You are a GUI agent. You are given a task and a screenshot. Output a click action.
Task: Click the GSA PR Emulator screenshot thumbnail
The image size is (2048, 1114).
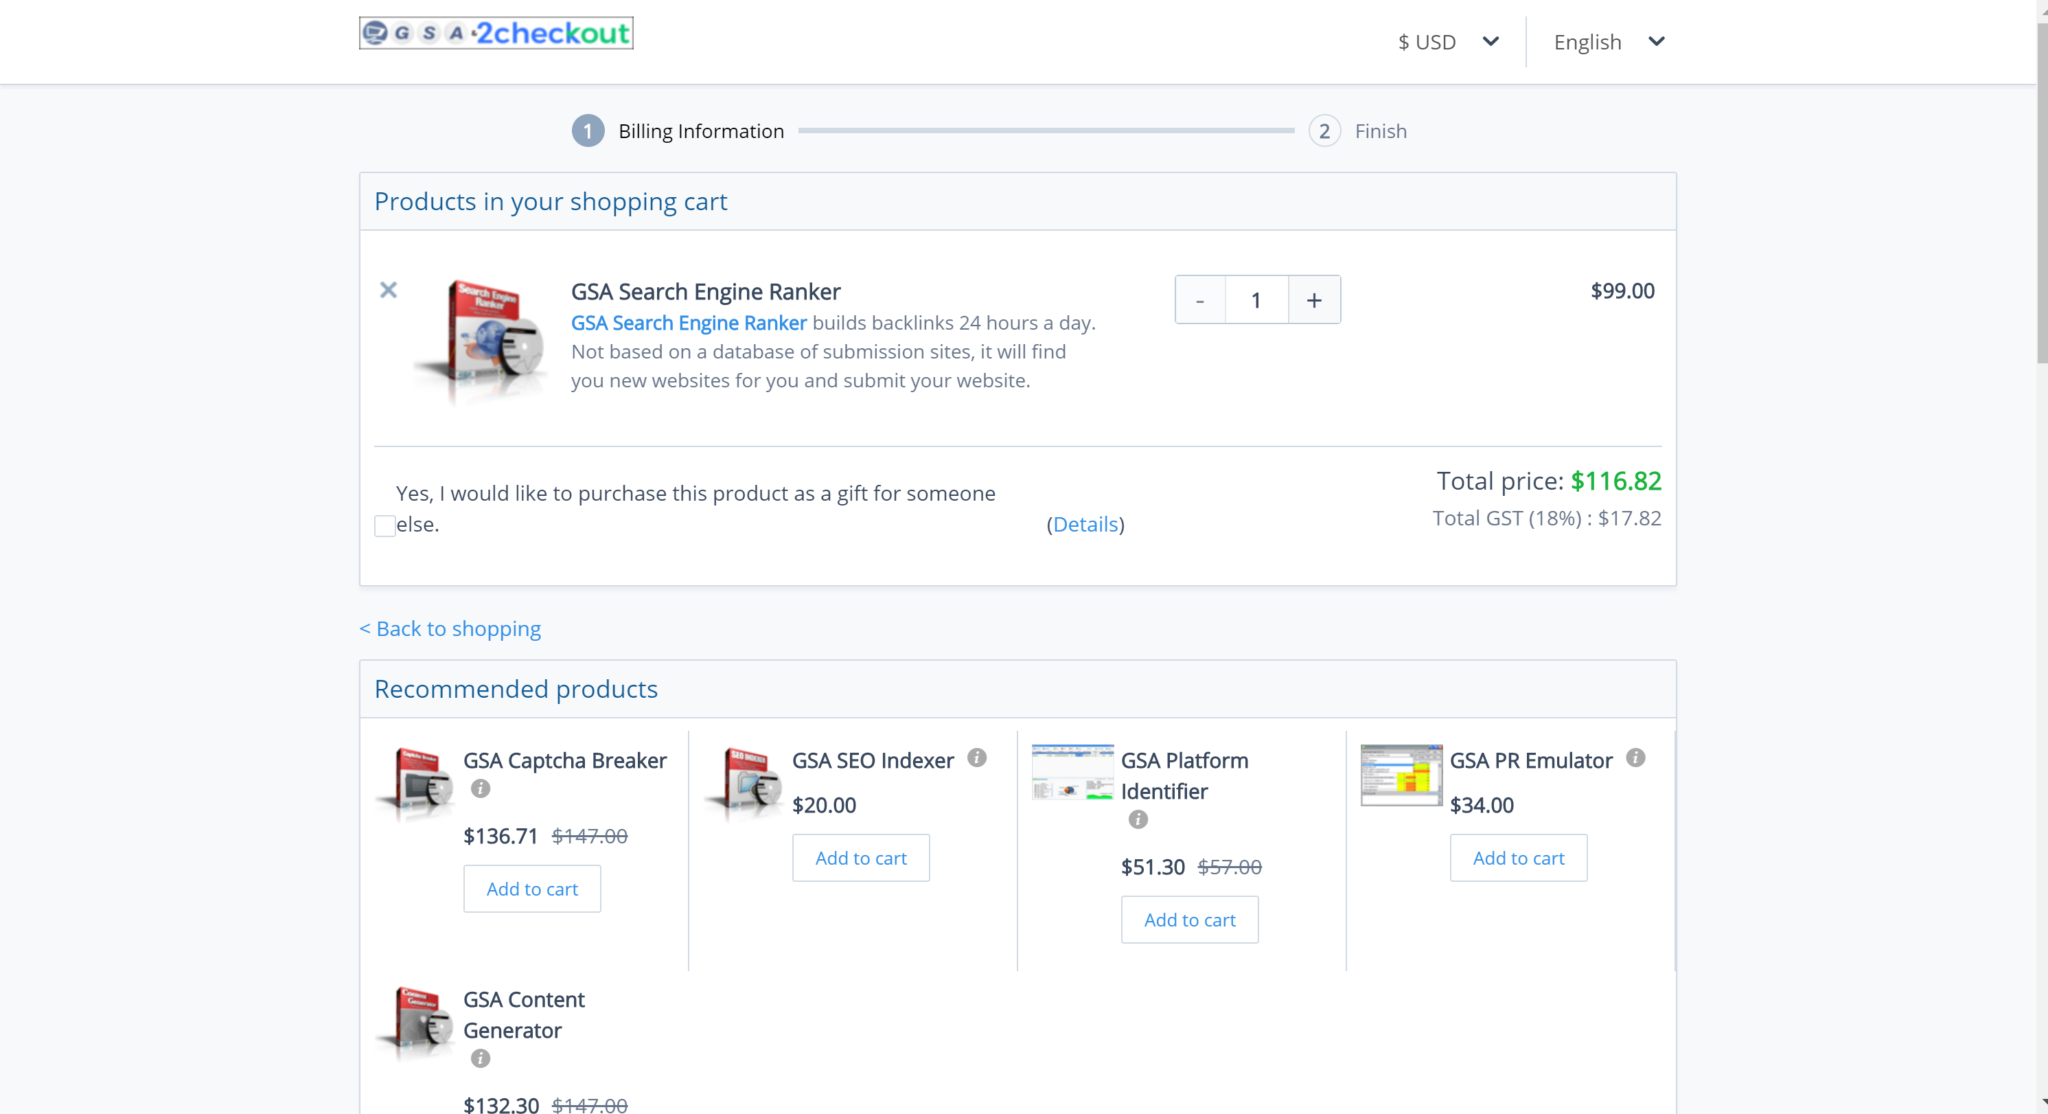pos(1402,774)
